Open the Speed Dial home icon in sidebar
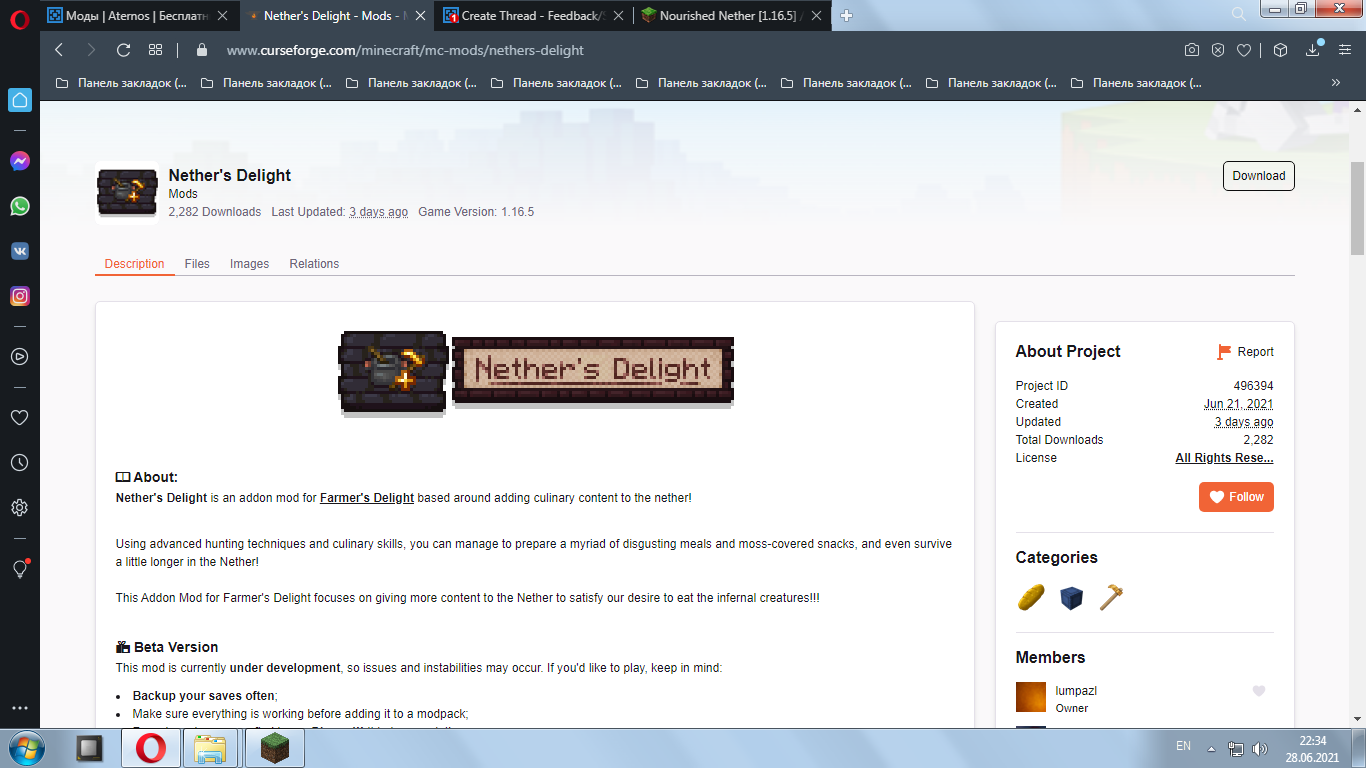 (x=19, y=100)
